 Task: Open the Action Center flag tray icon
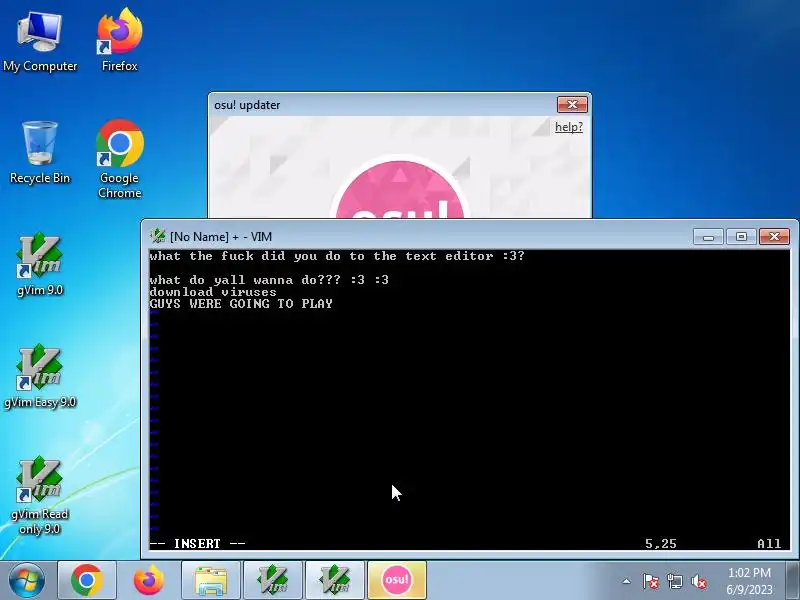coord(651,581)
